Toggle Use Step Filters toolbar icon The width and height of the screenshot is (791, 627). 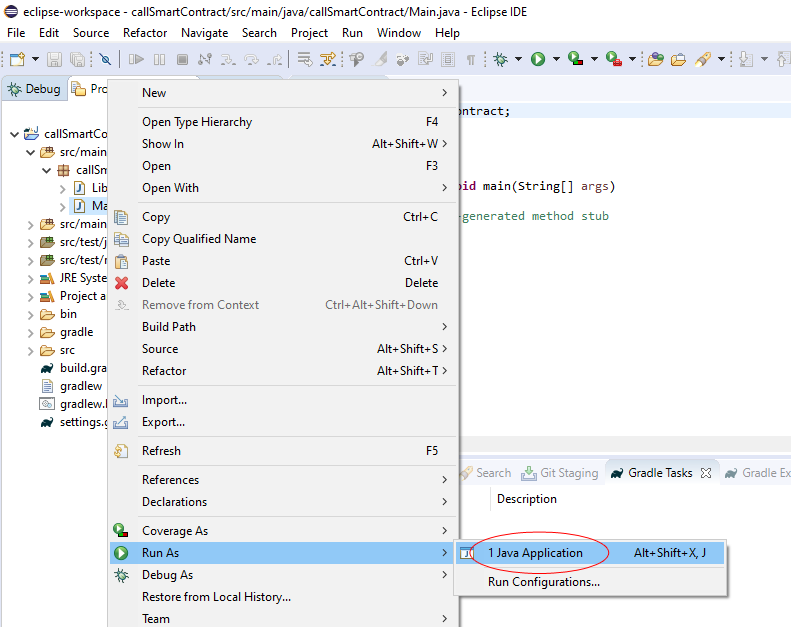click(x=328, y=59)
